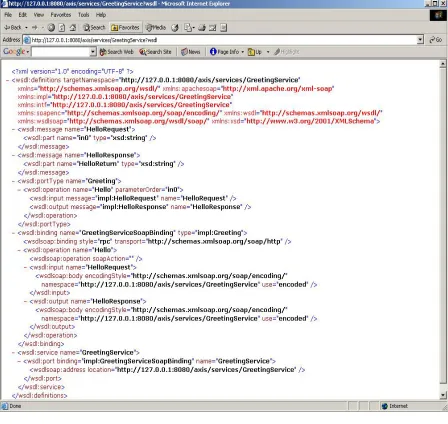Click the Mail toolbar icon
Viewport: 448px width, 424px height.
pos(188,28)
